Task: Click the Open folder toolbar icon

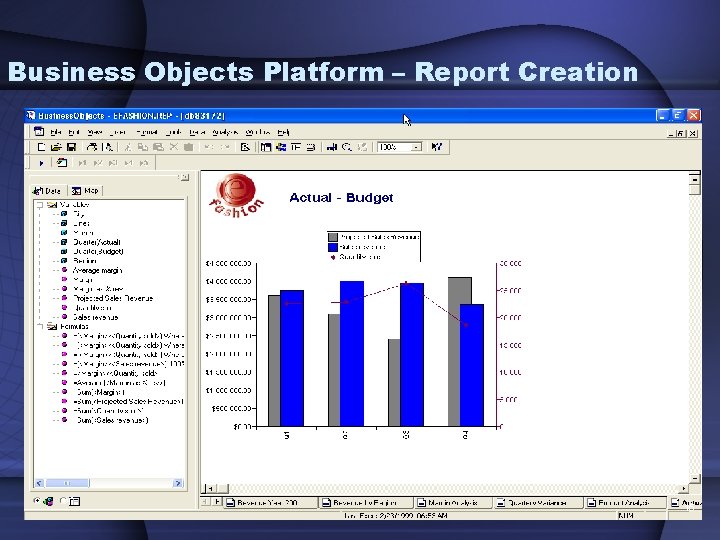Action: click(56, 147)
